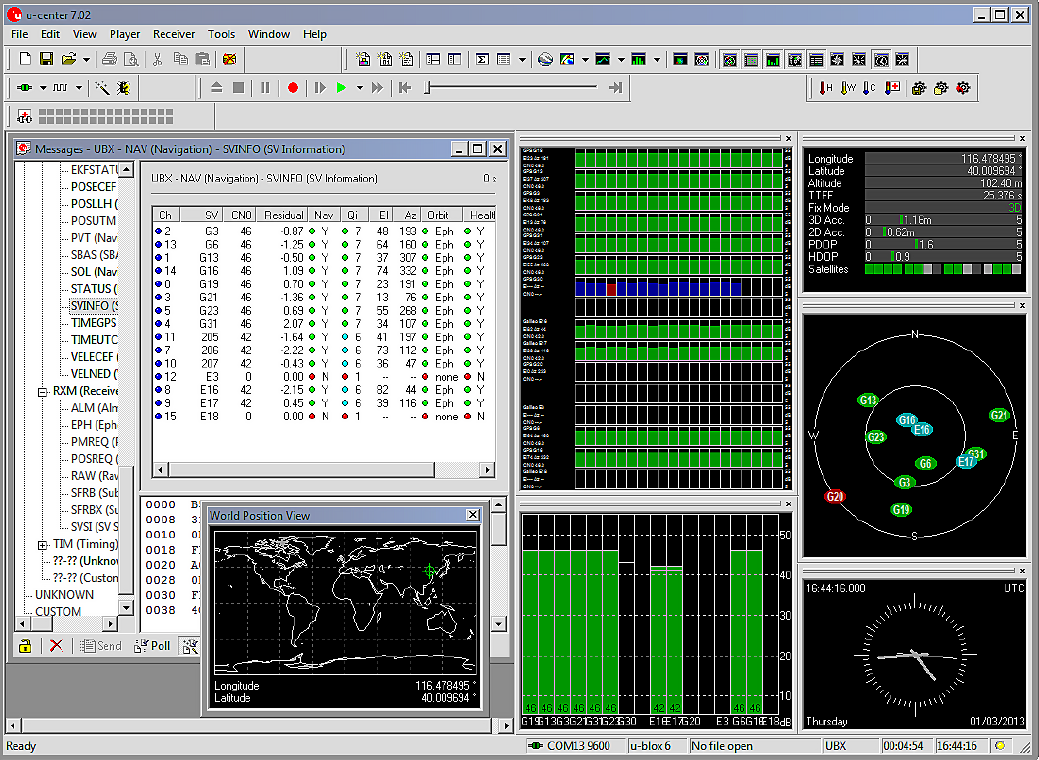Click the player position slider handle
This screenshot has width=1039, height=760.
427,88
